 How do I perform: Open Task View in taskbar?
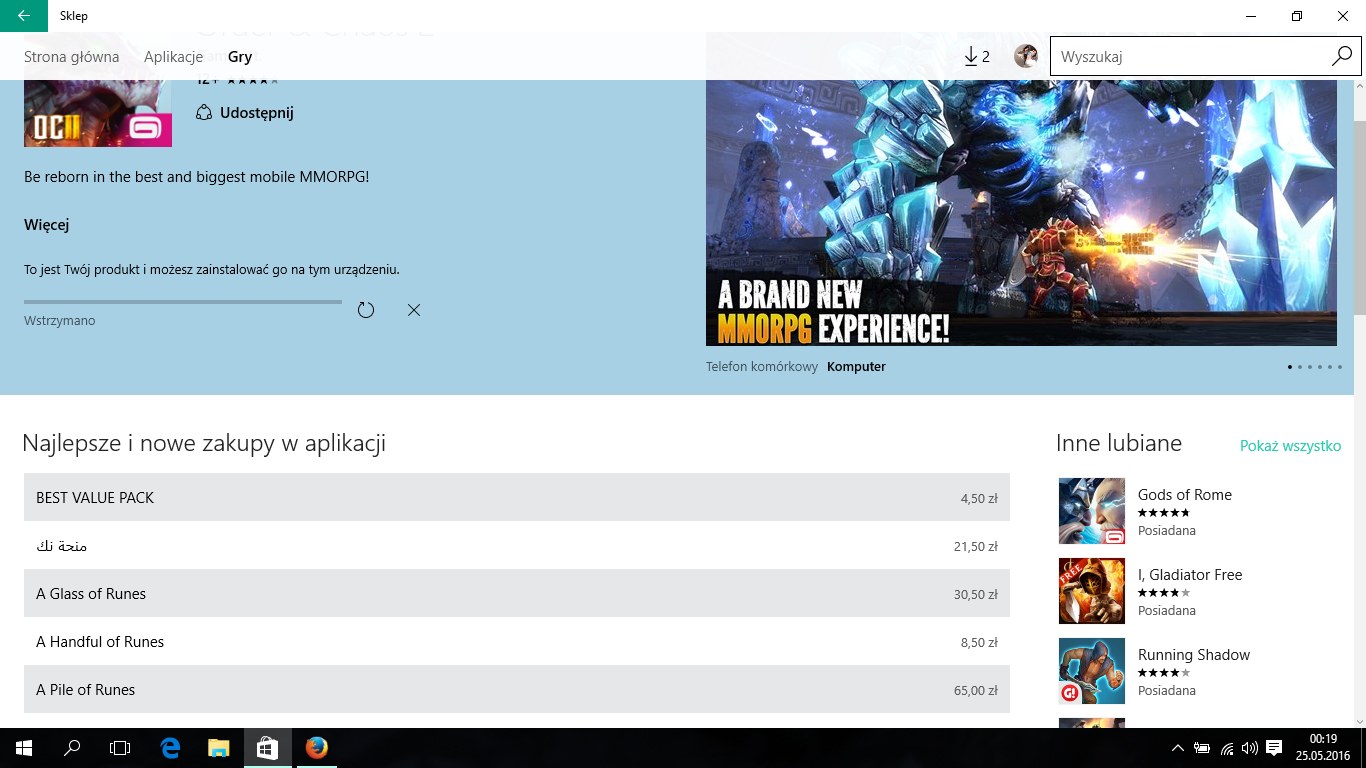click(120, 748)
